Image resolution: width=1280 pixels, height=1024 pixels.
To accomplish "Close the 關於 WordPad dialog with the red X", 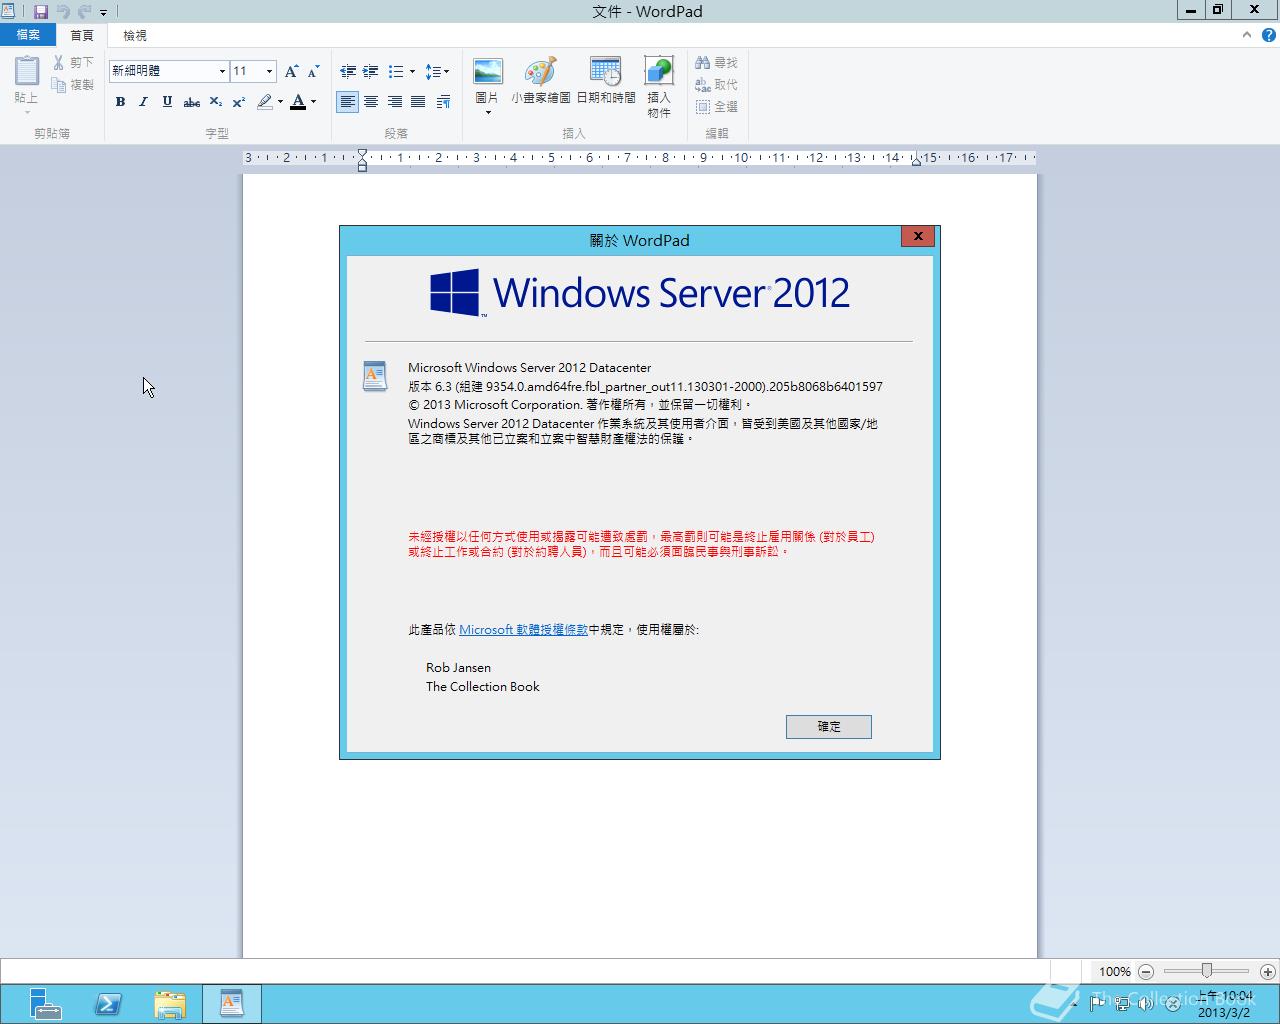I will click(x=918, y=236).
